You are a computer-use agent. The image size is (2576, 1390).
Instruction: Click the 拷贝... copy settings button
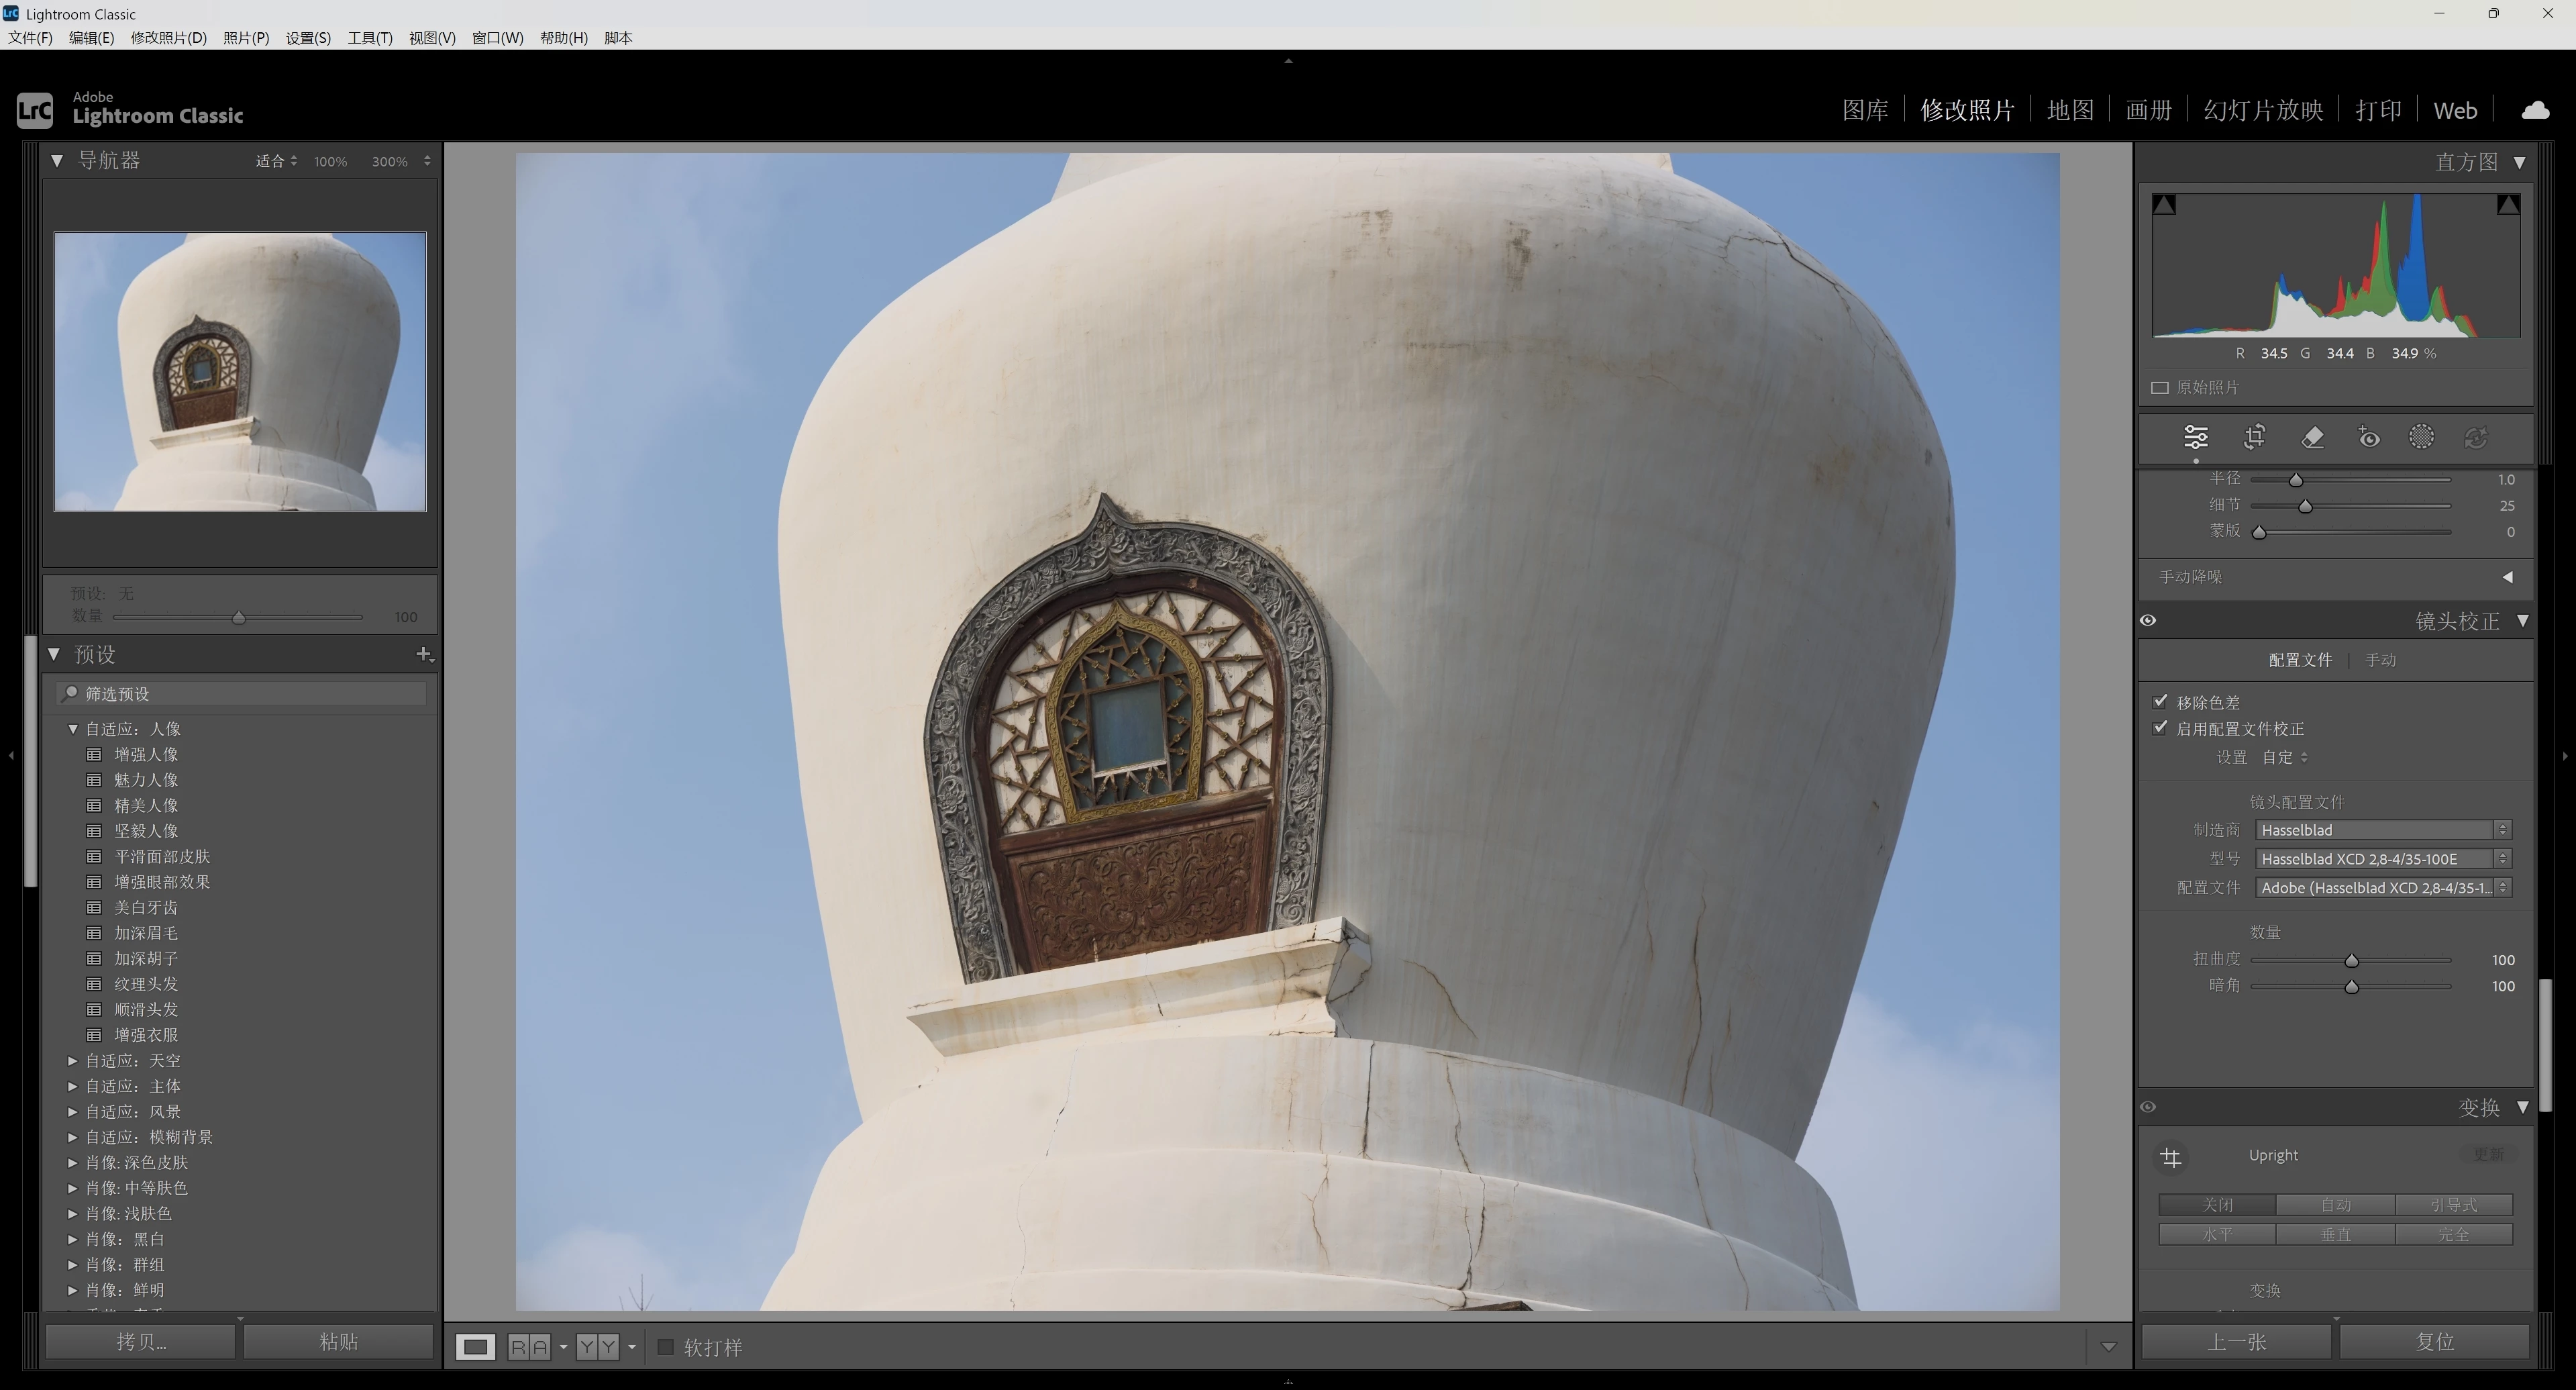pos(141,1341)
